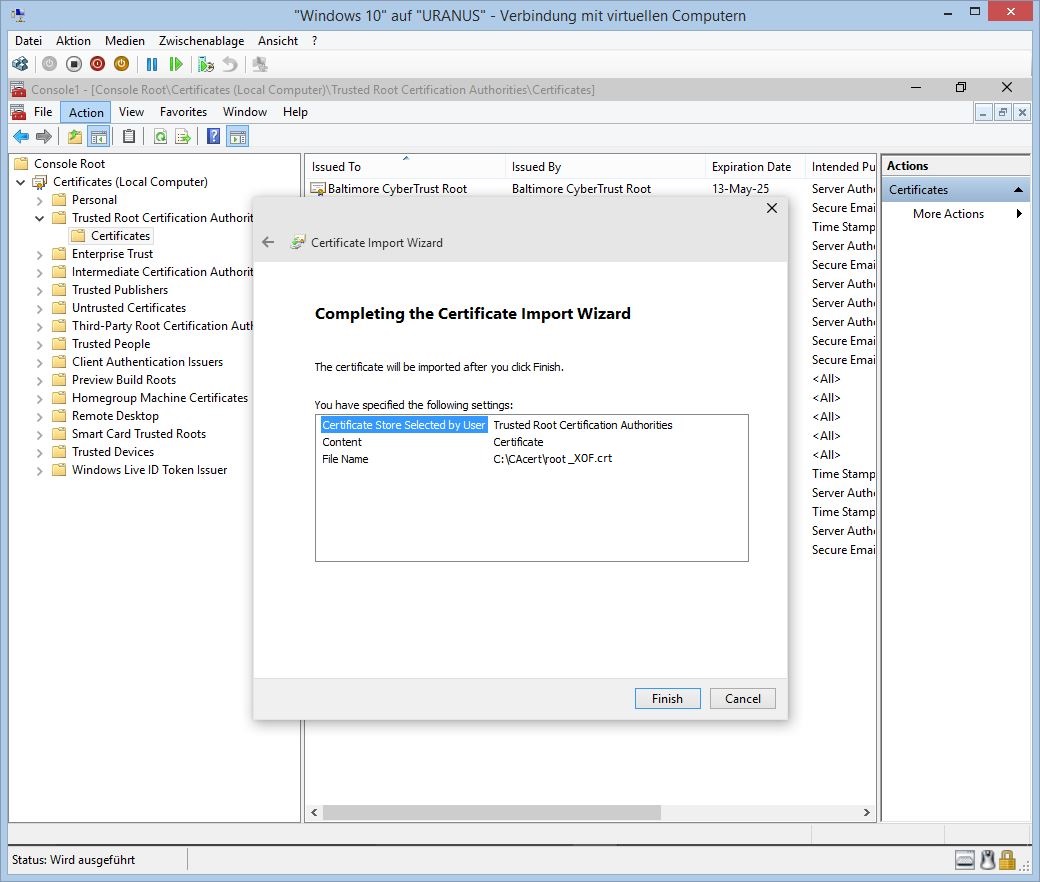1040x882 pixels.
Task: Click the wizard's back arrow
Action: (268, 242)
